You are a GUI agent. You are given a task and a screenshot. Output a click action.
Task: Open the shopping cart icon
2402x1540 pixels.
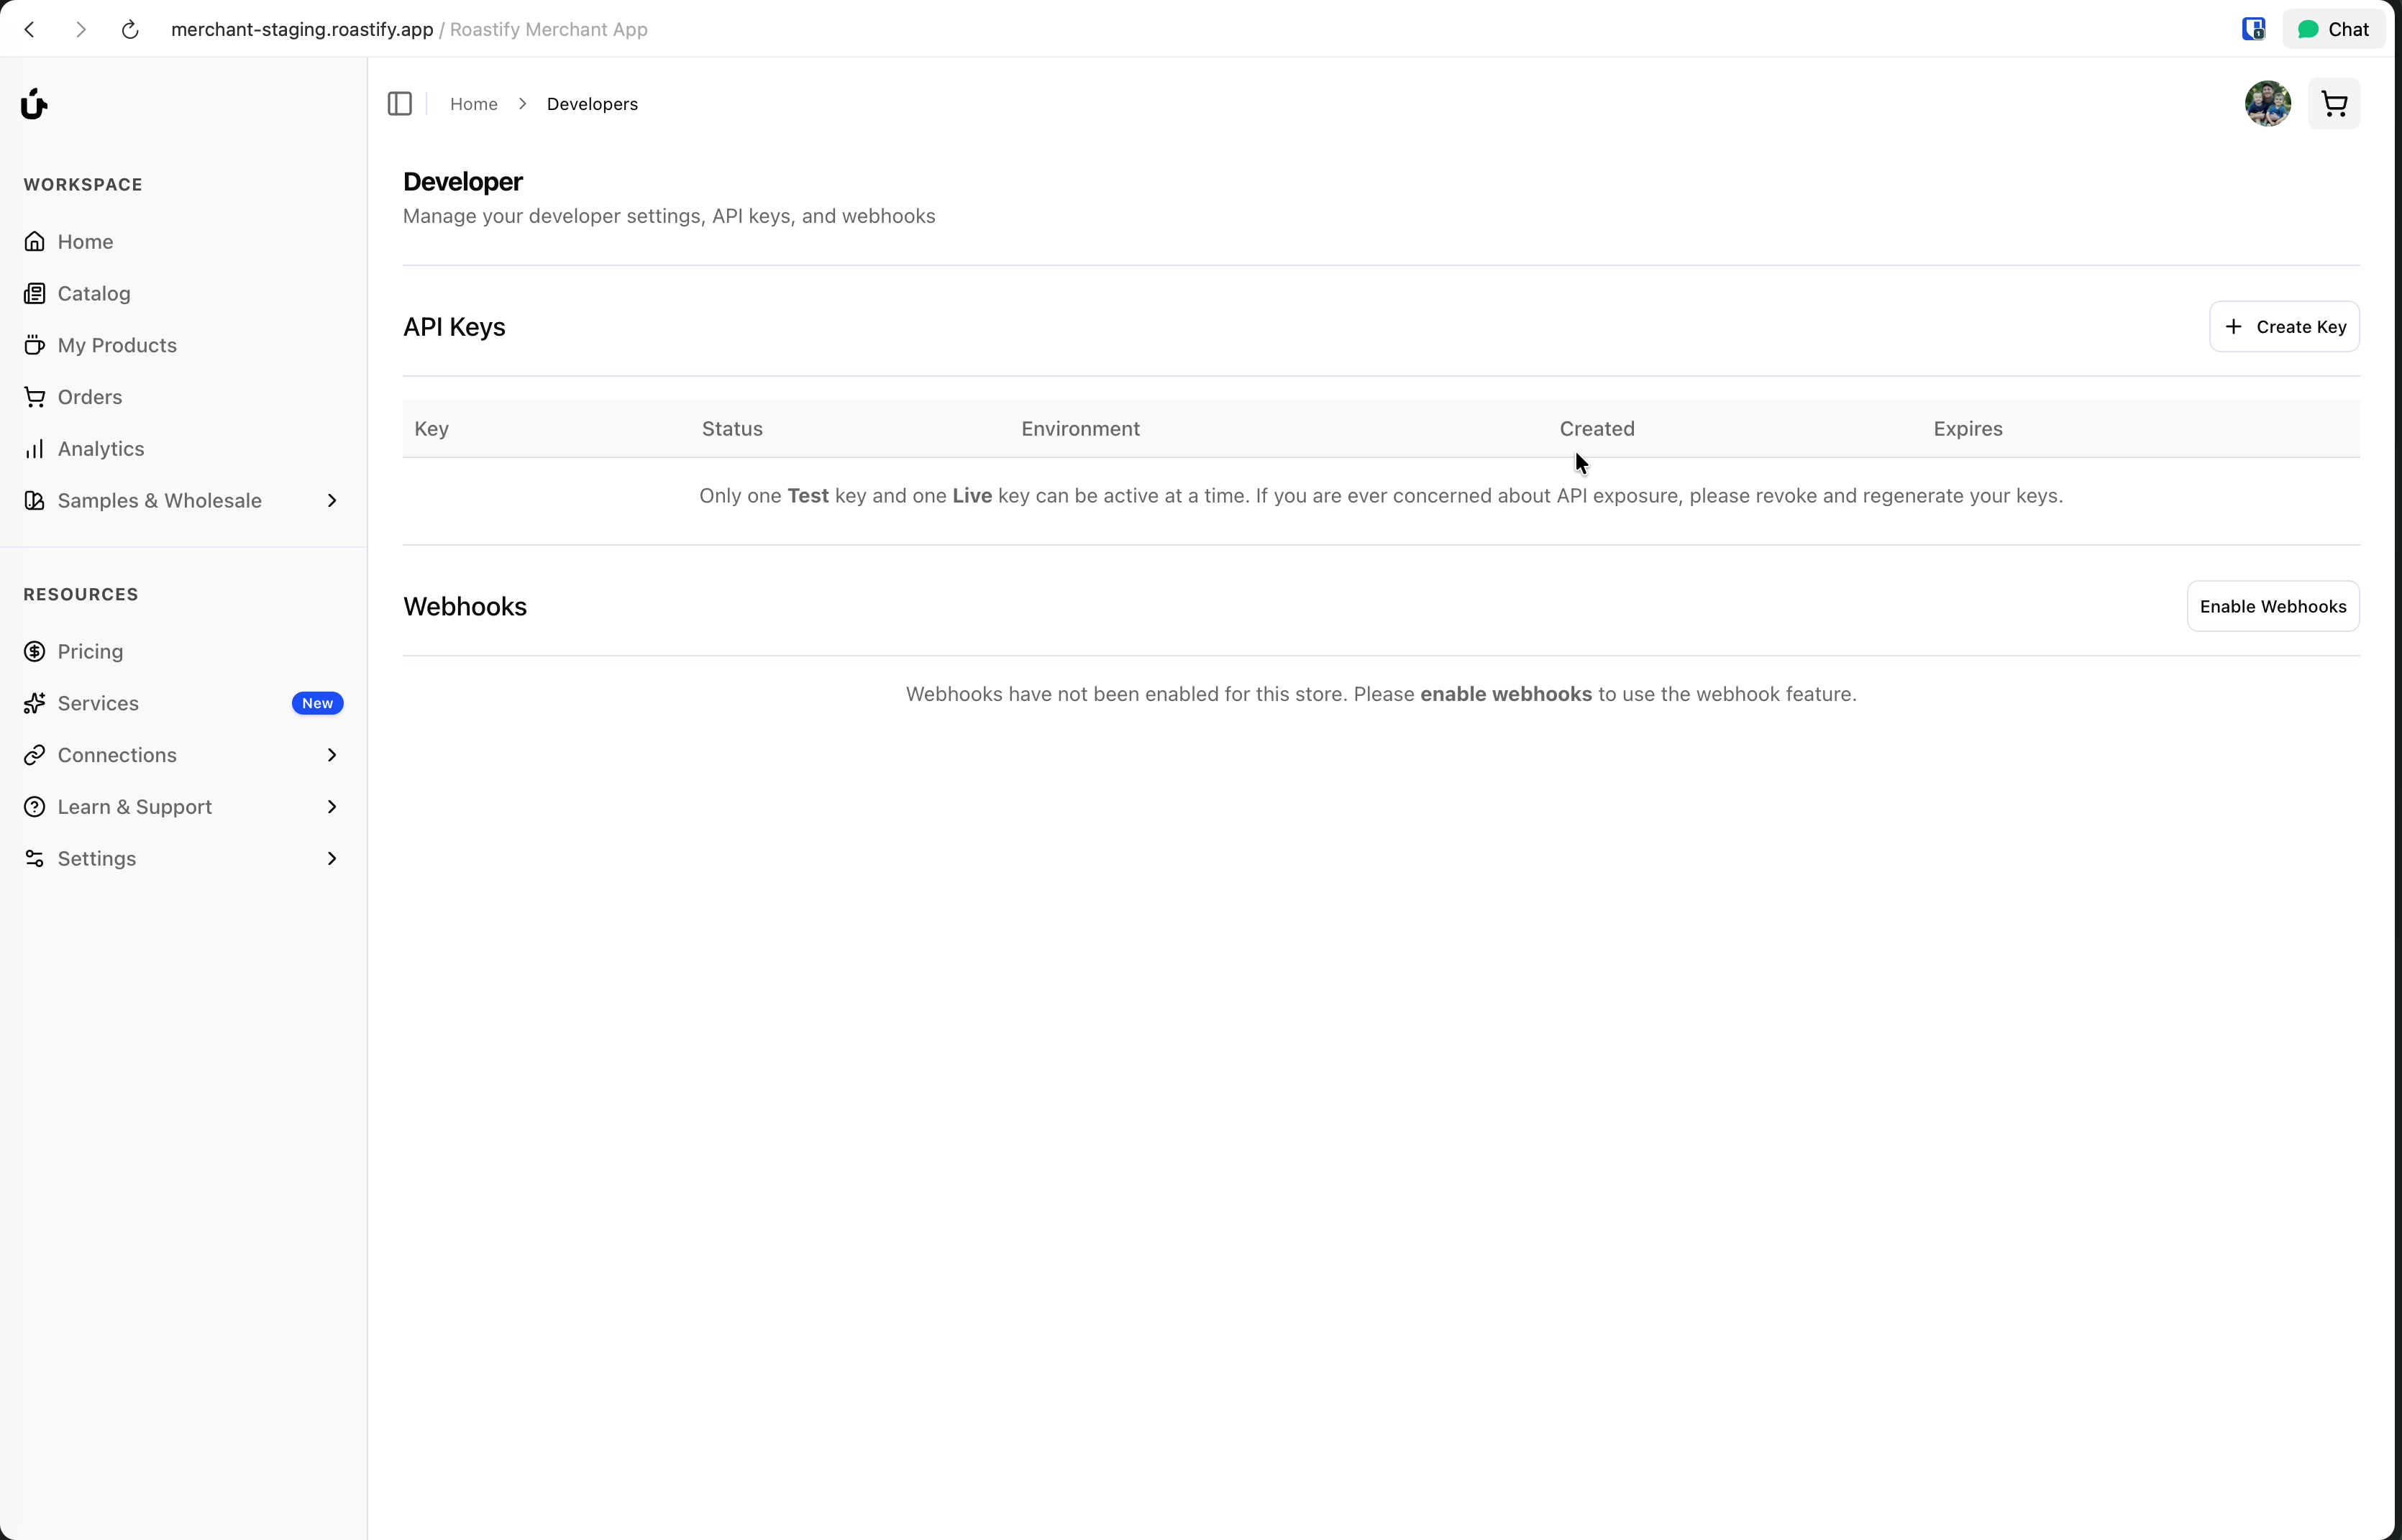tap(2333, 104)
